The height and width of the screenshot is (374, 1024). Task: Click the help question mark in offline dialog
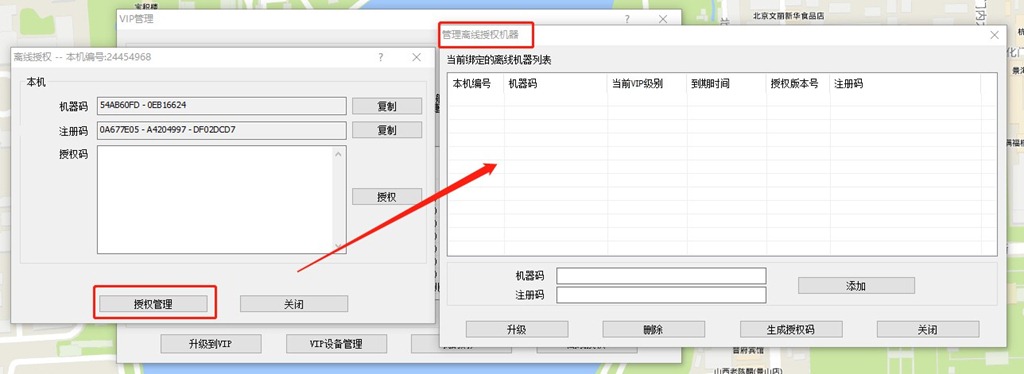pos(381,57)
